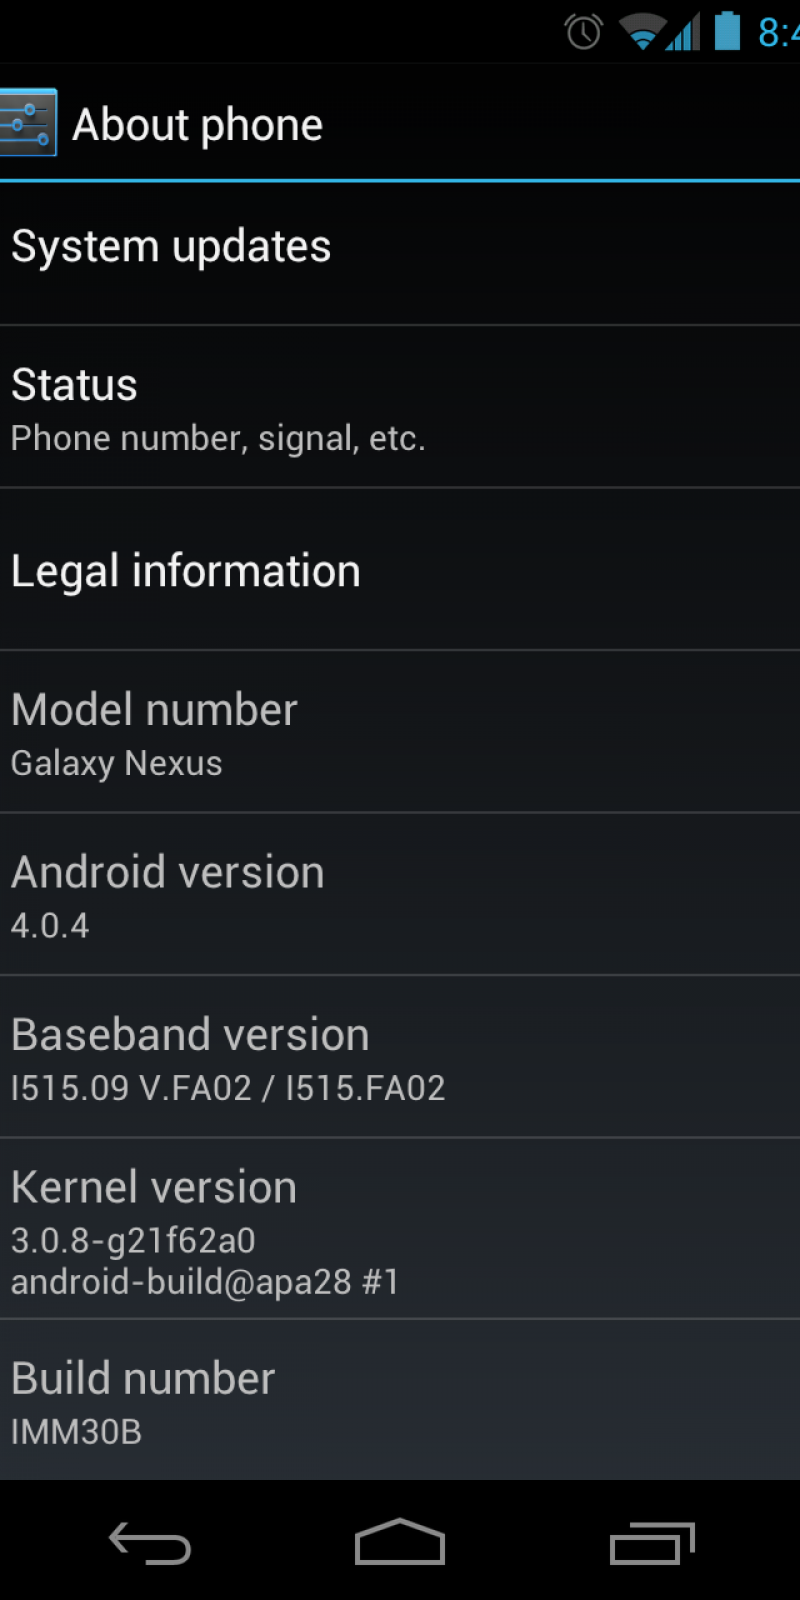Viewport: 800px width, 1600px height.
Task: Tap the Android version entry
Action: pos(400,895)
